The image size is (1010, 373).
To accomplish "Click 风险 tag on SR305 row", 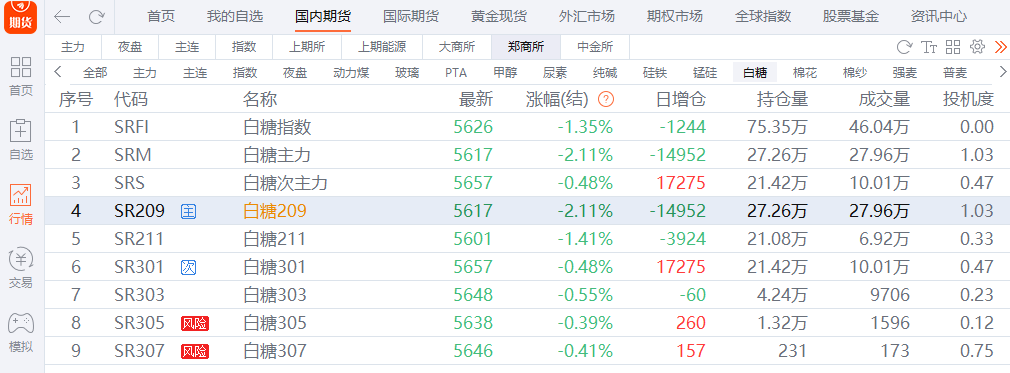I will pyautogui.click(x=195, y=323).
